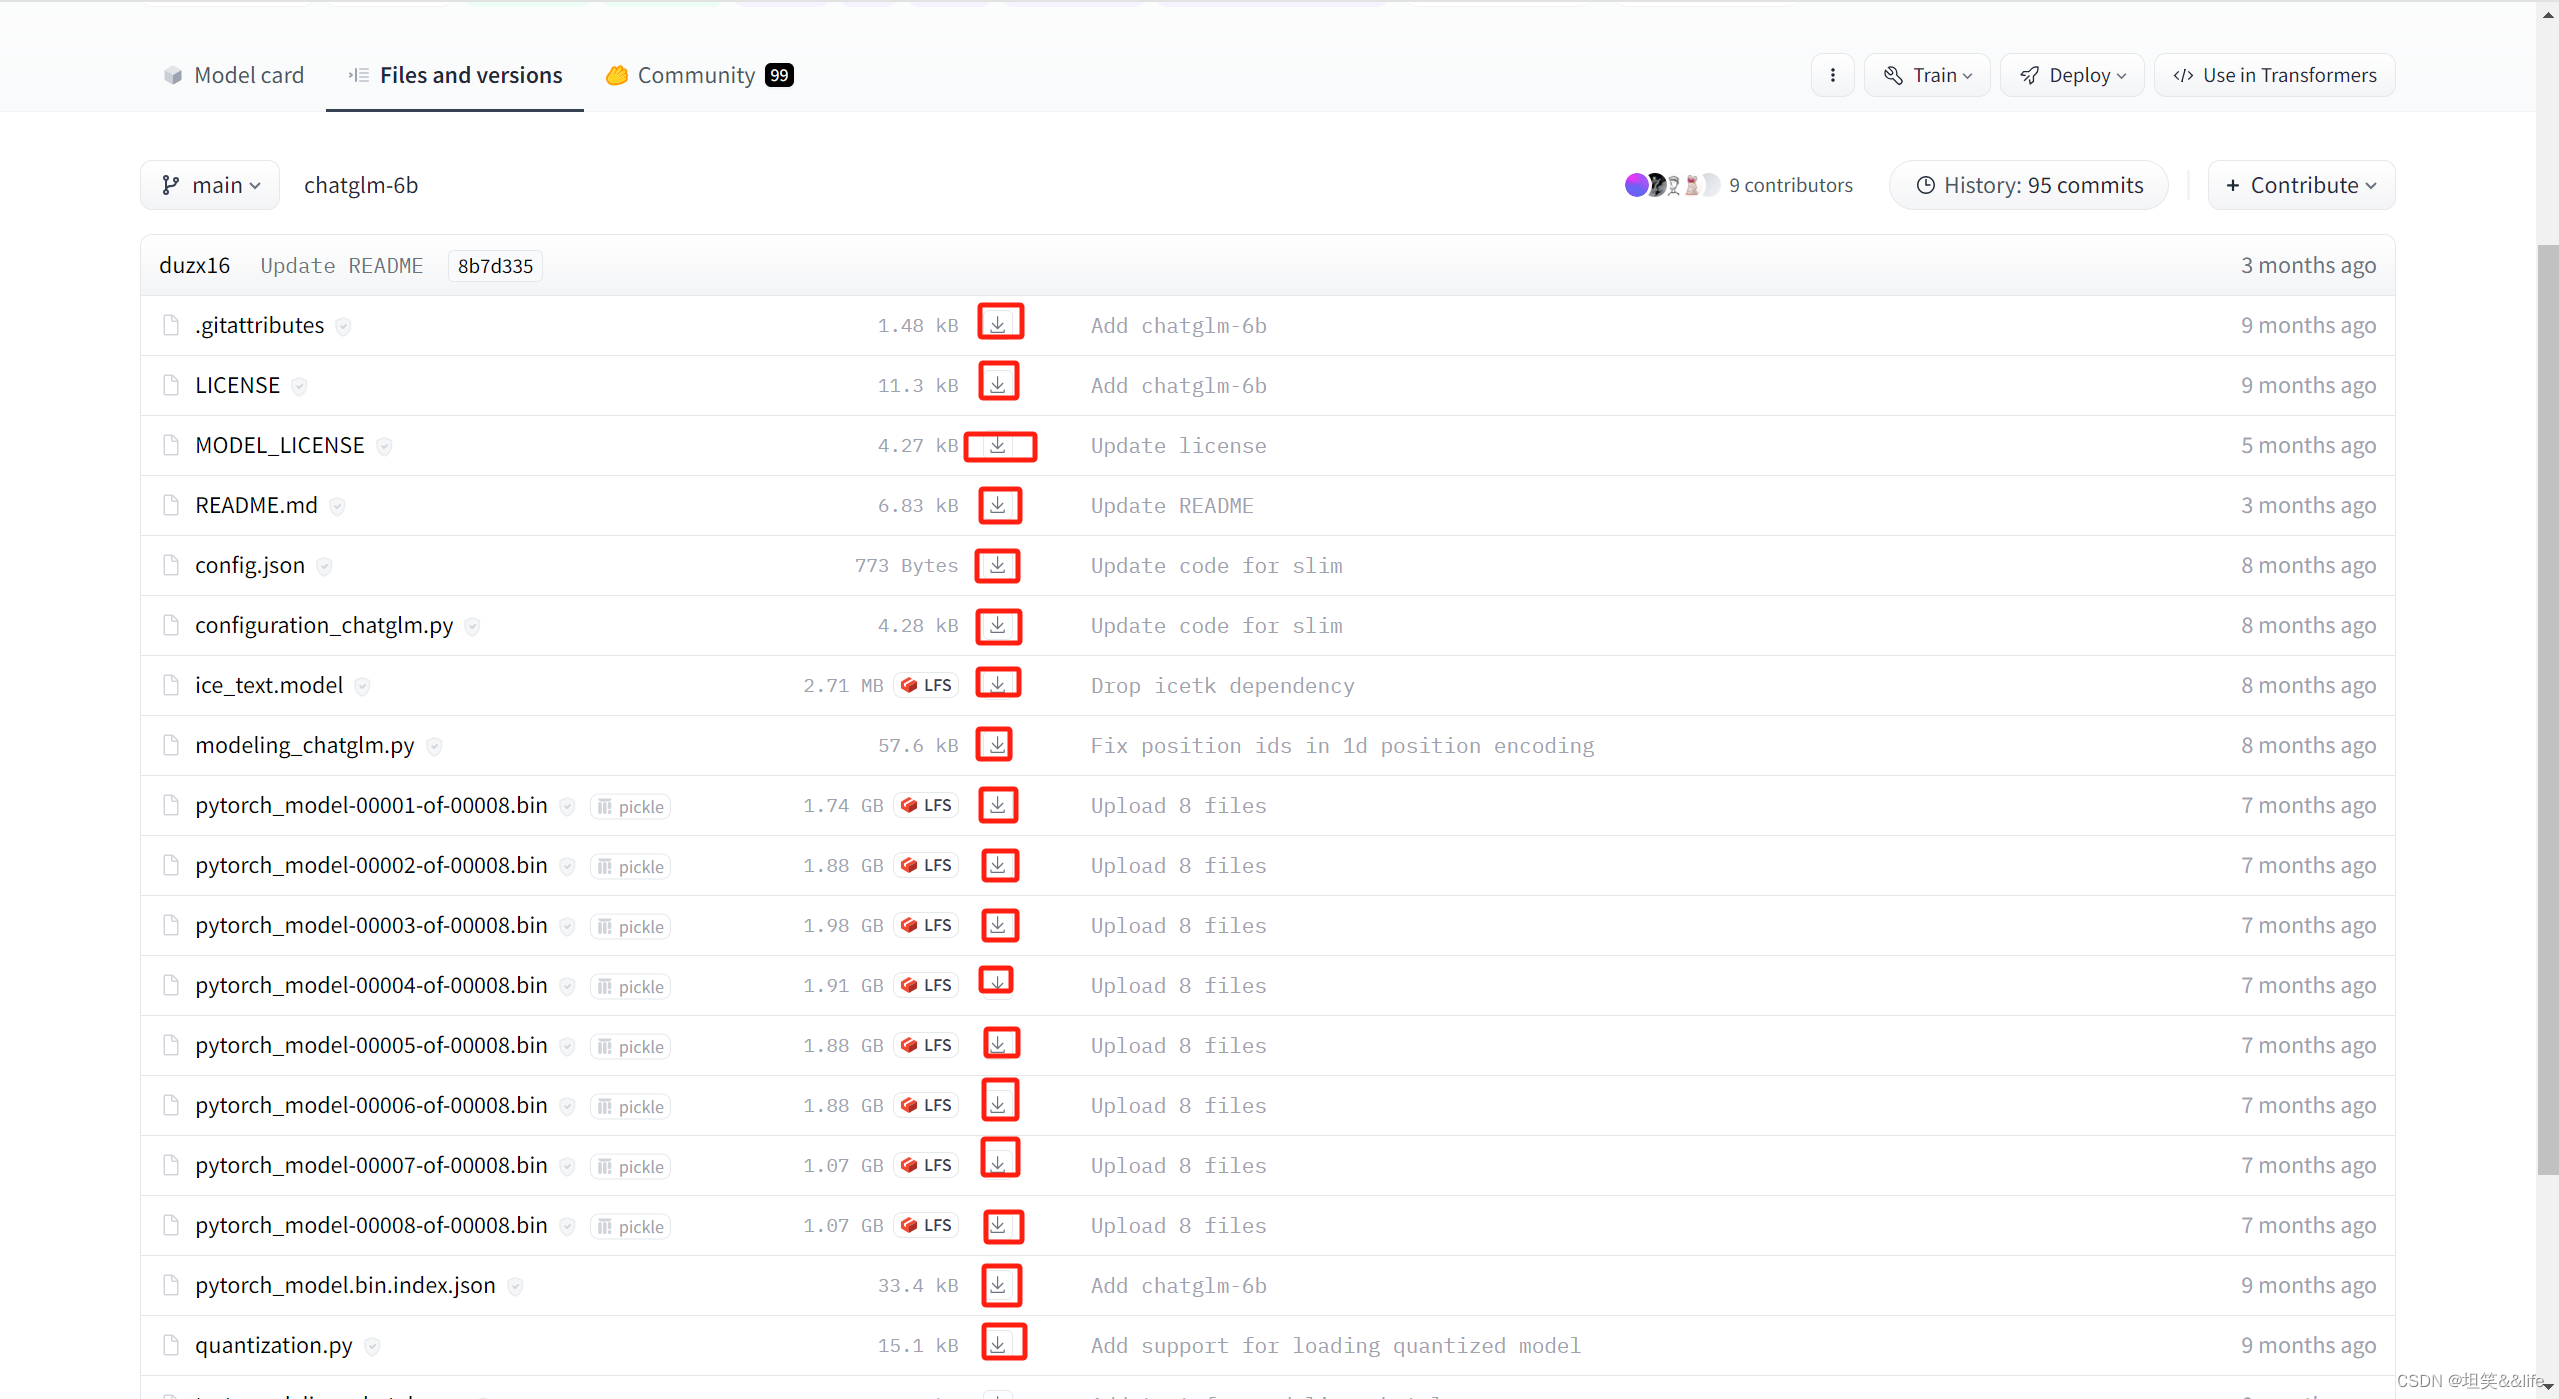The image size is (2559, 1399).
Task: Download config.json file
Action: tap(998, 565)
